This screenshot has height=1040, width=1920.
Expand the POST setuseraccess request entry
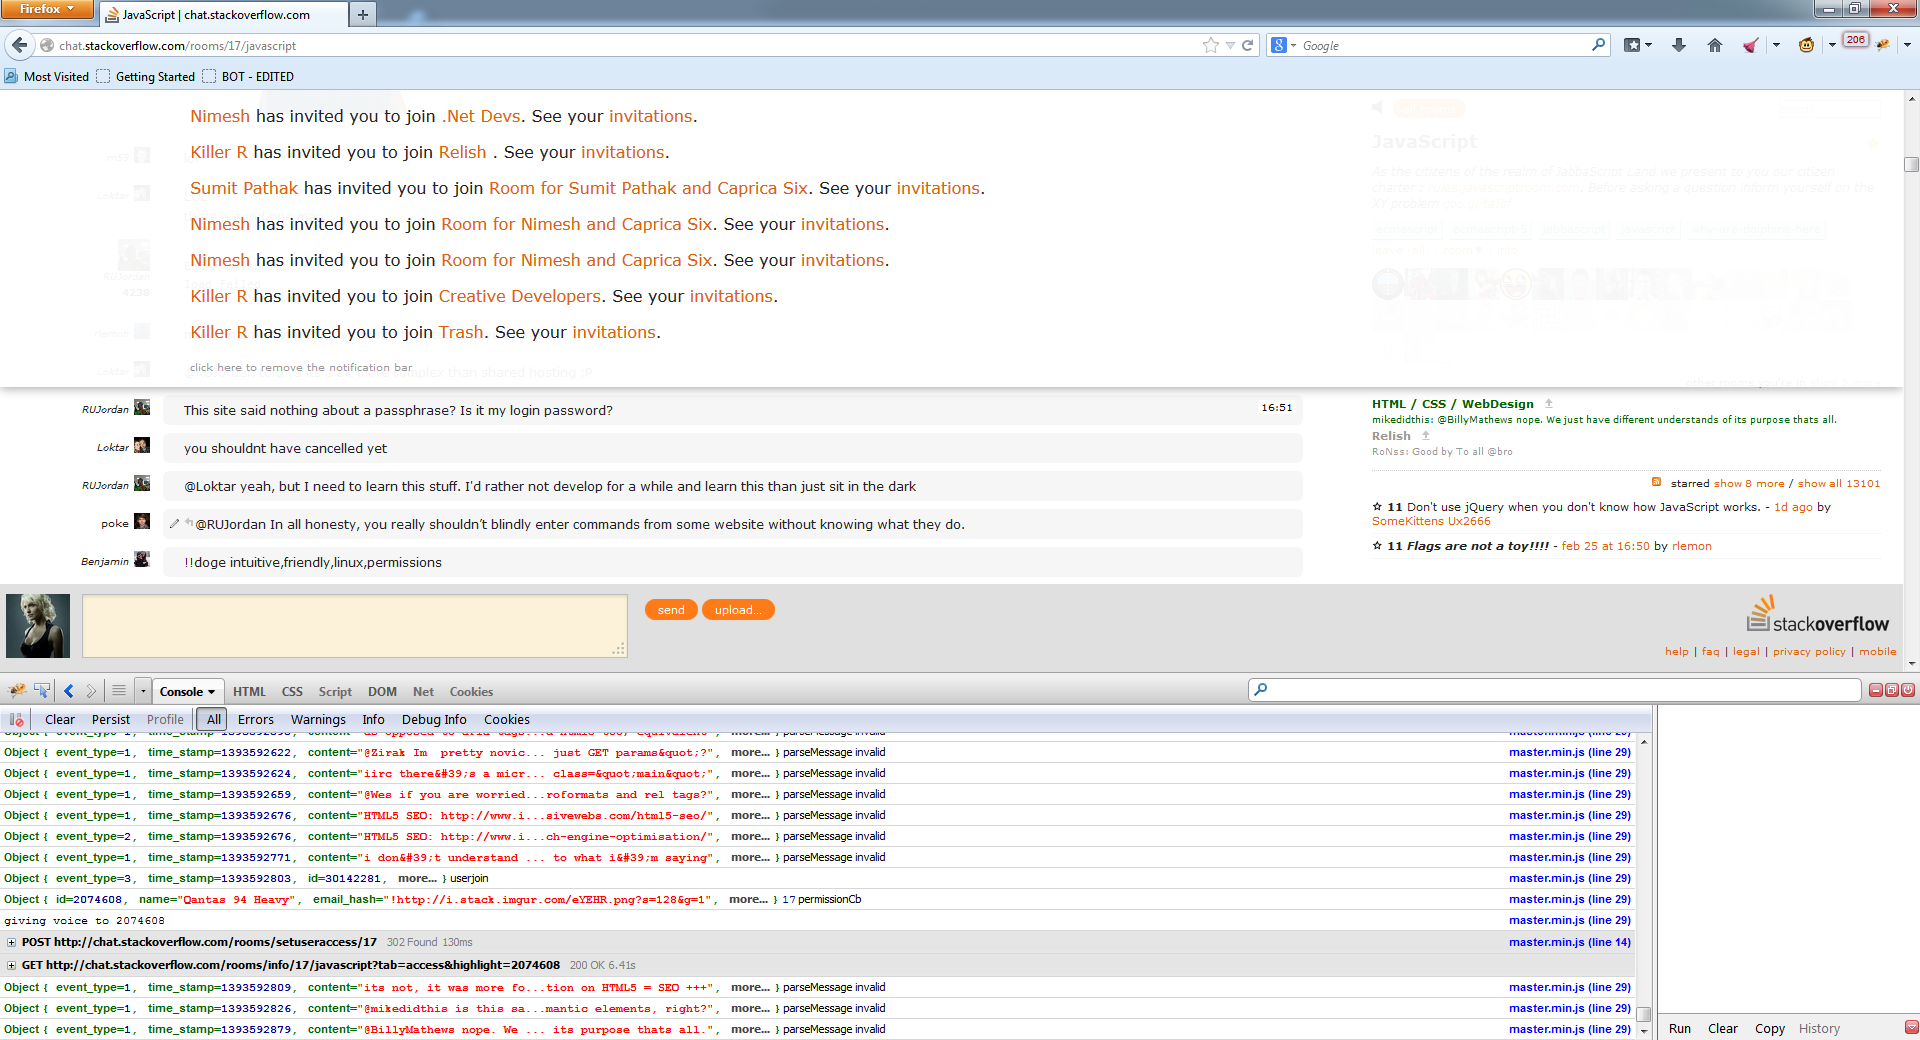pyautogui.click(x=11, y=942)
